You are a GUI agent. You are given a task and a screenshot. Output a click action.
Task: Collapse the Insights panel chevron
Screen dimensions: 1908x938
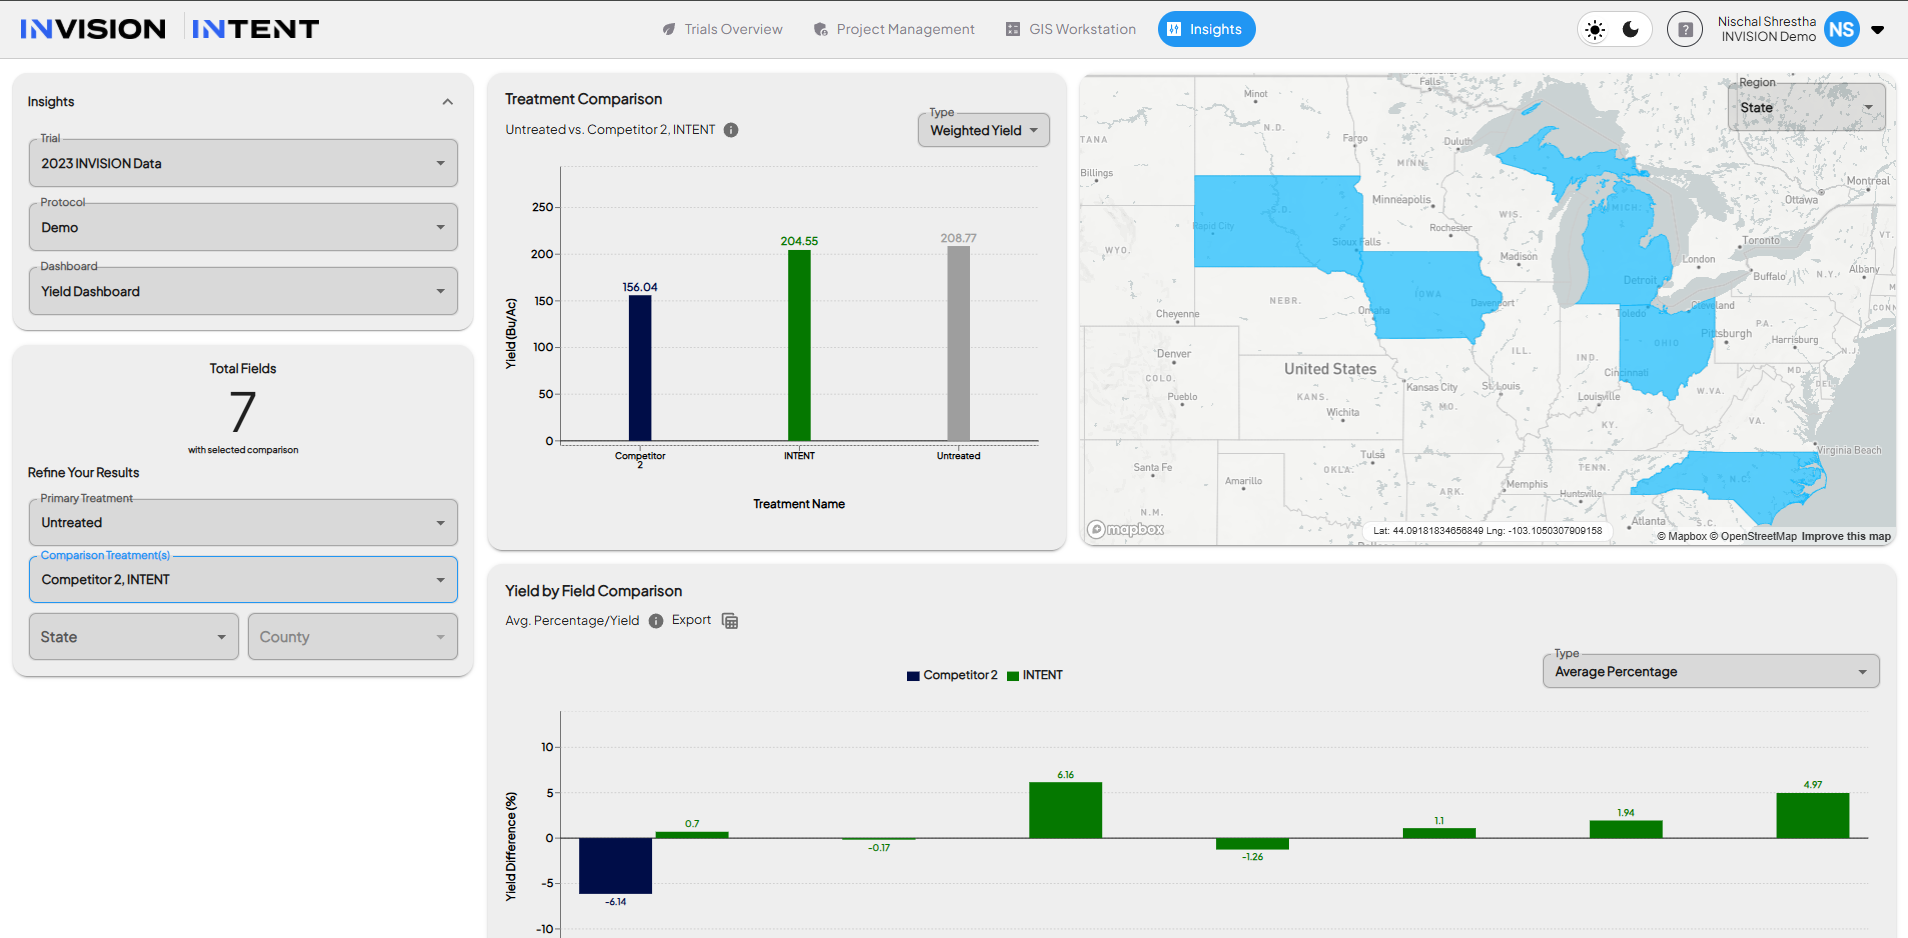point(448,102)
